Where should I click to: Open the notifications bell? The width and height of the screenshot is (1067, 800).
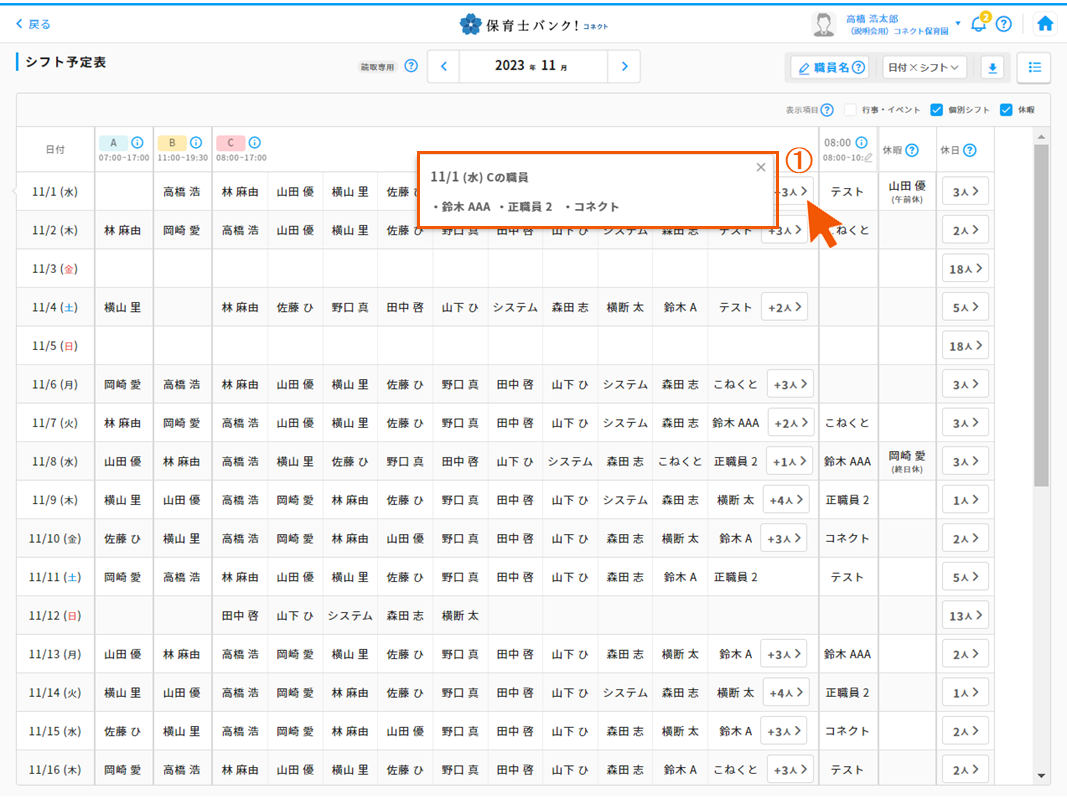point(978,24)
